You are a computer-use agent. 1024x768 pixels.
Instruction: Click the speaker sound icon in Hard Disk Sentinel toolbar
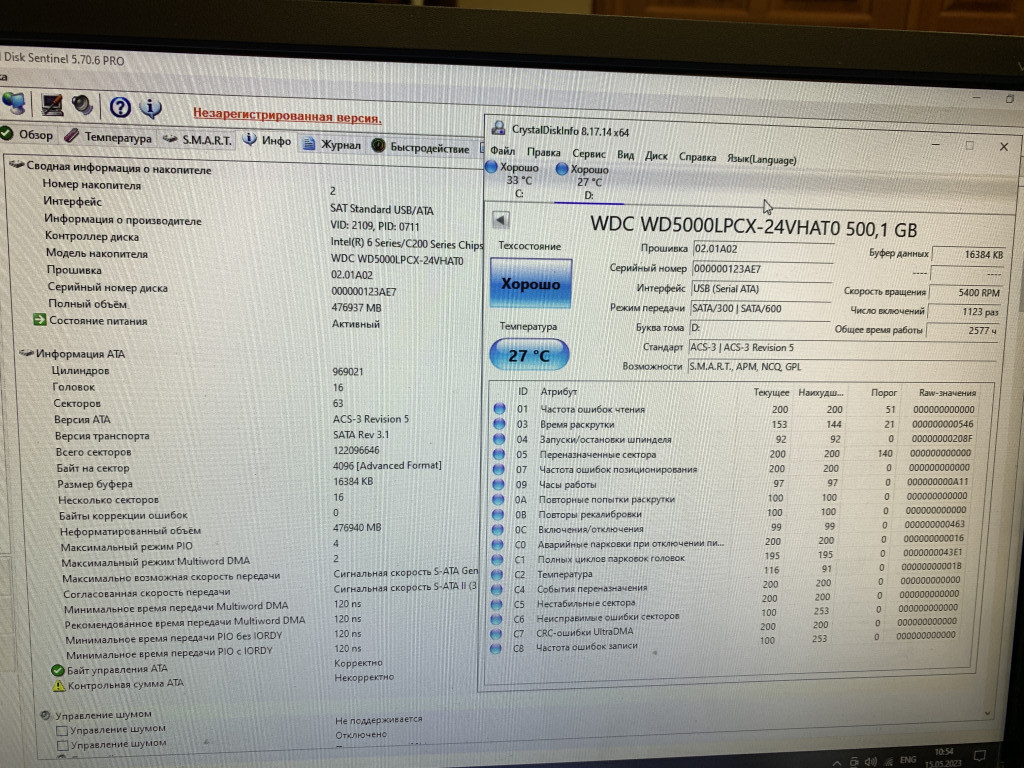82,105
